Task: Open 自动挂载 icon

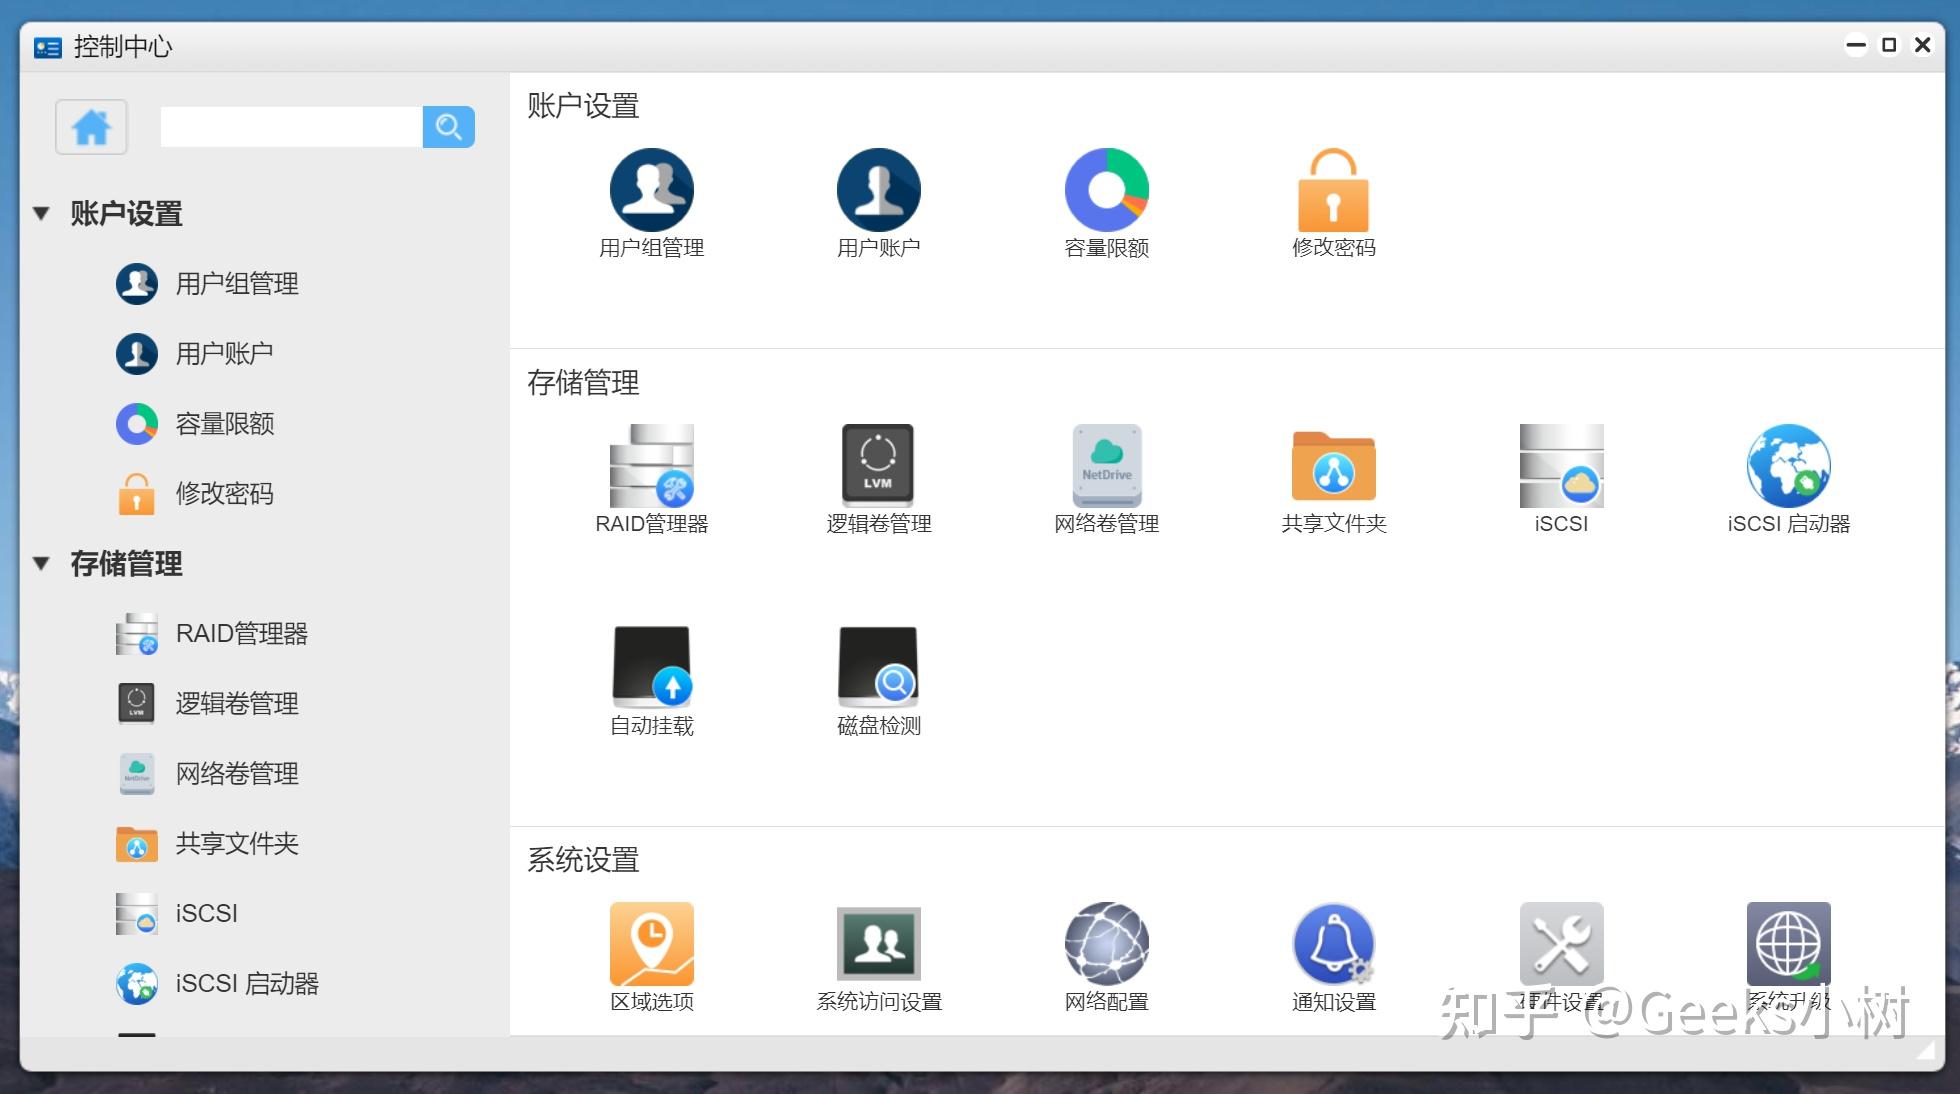Action: point(651,667)
